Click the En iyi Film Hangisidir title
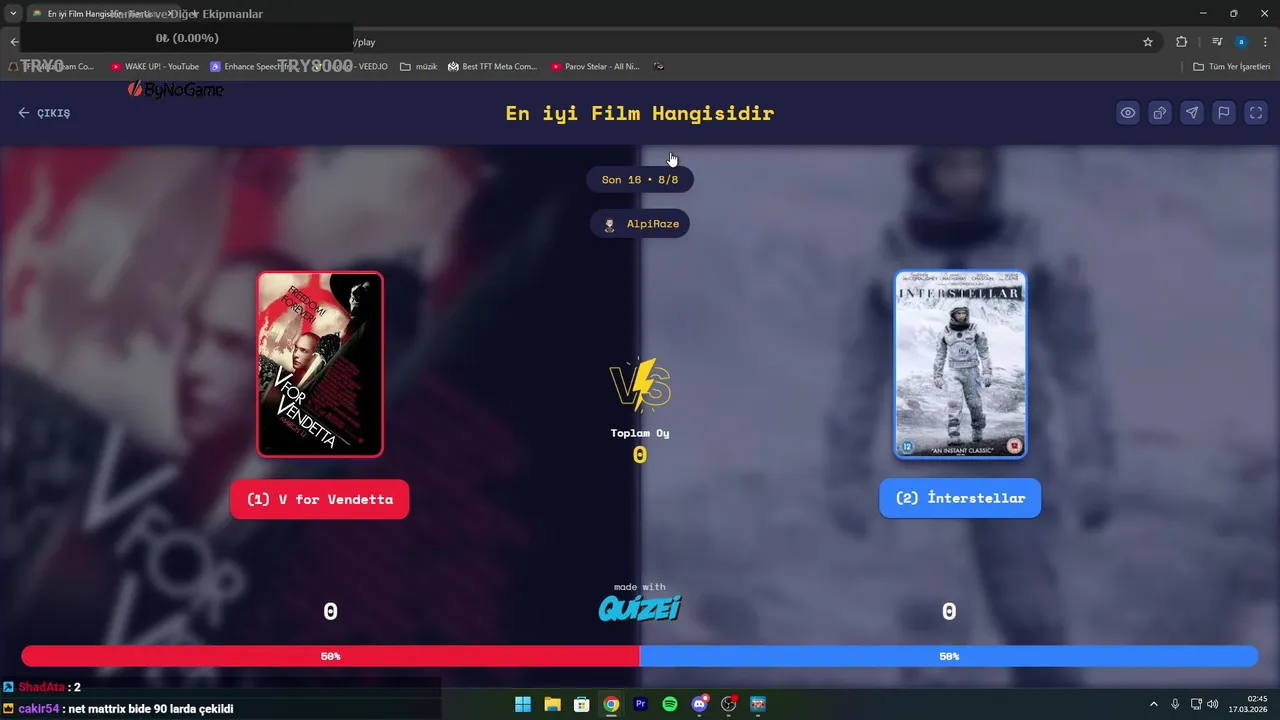Image resolution: width=1280 pixels, height=720 pixels. click(x=640, y=113)
